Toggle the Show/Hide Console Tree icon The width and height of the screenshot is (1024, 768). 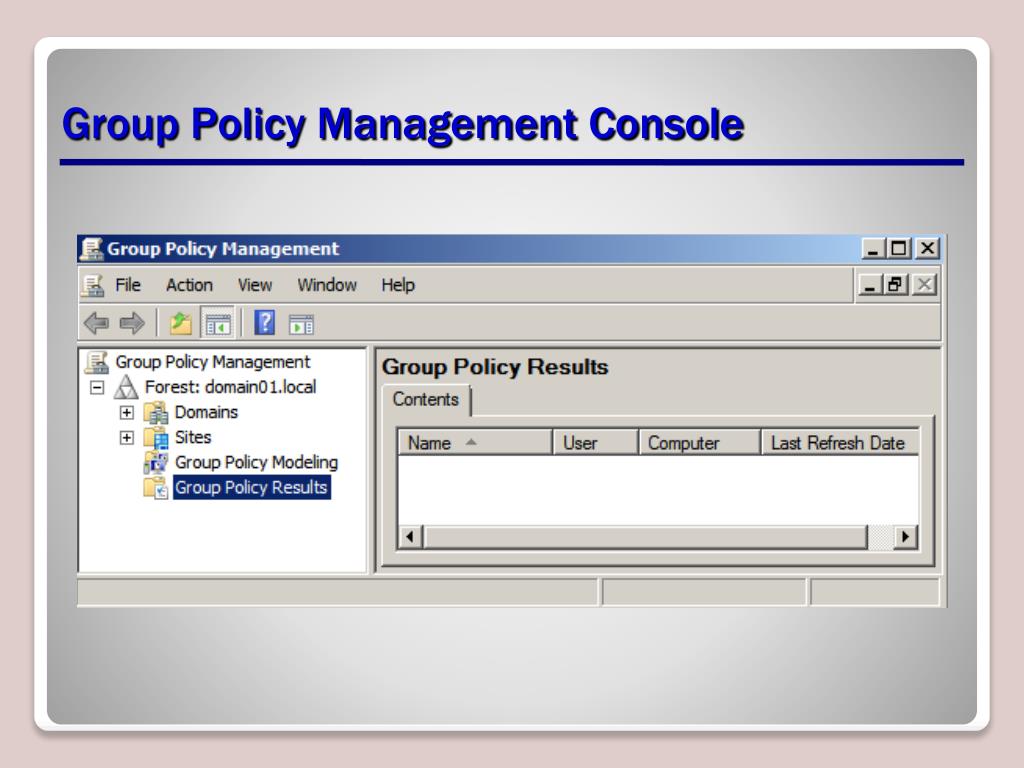pos(218,324)
